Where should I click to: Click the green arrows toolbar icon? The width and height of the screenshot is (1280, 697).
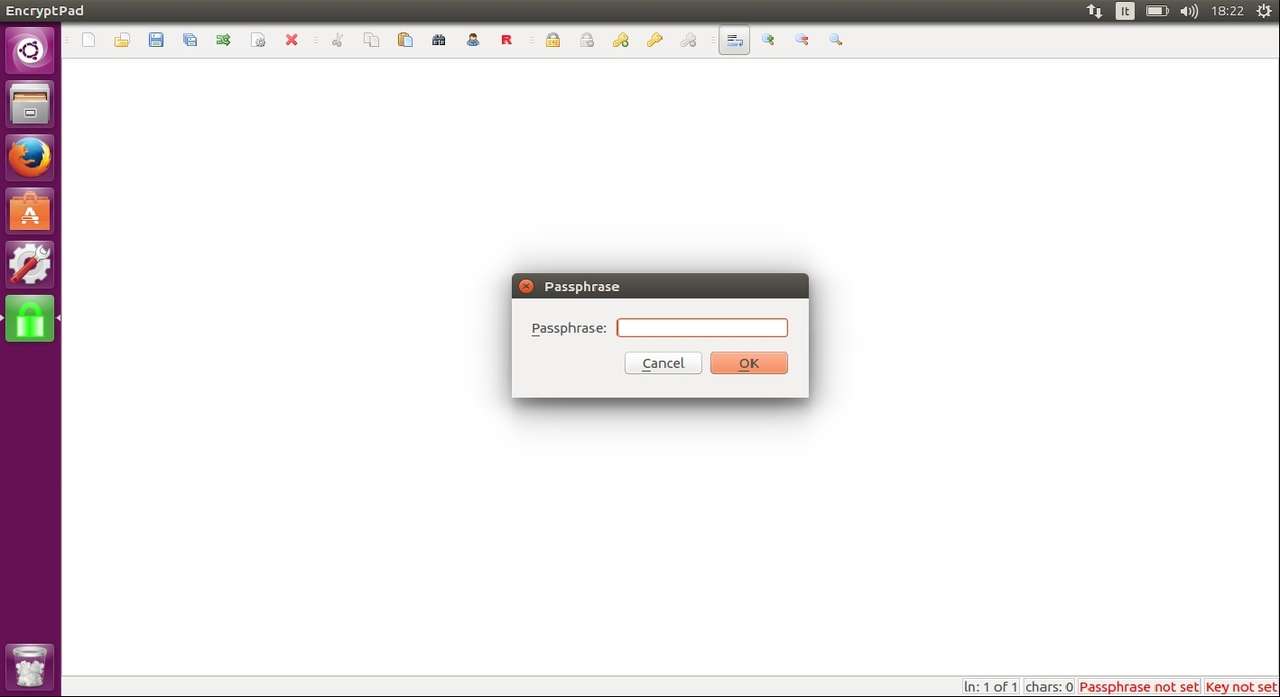[x=224, y=40]
